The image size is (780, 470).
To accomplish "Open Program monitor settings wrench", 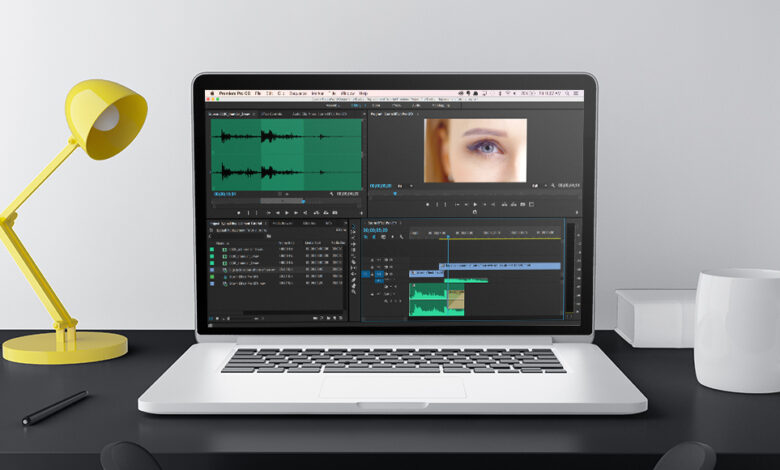I will 553,186.
